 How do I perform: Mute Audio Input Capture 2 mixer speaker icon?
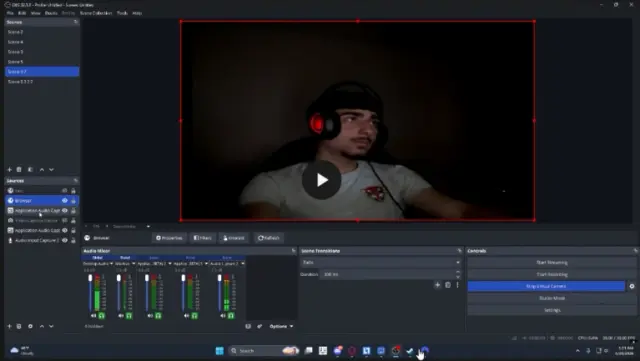point(223,316)
